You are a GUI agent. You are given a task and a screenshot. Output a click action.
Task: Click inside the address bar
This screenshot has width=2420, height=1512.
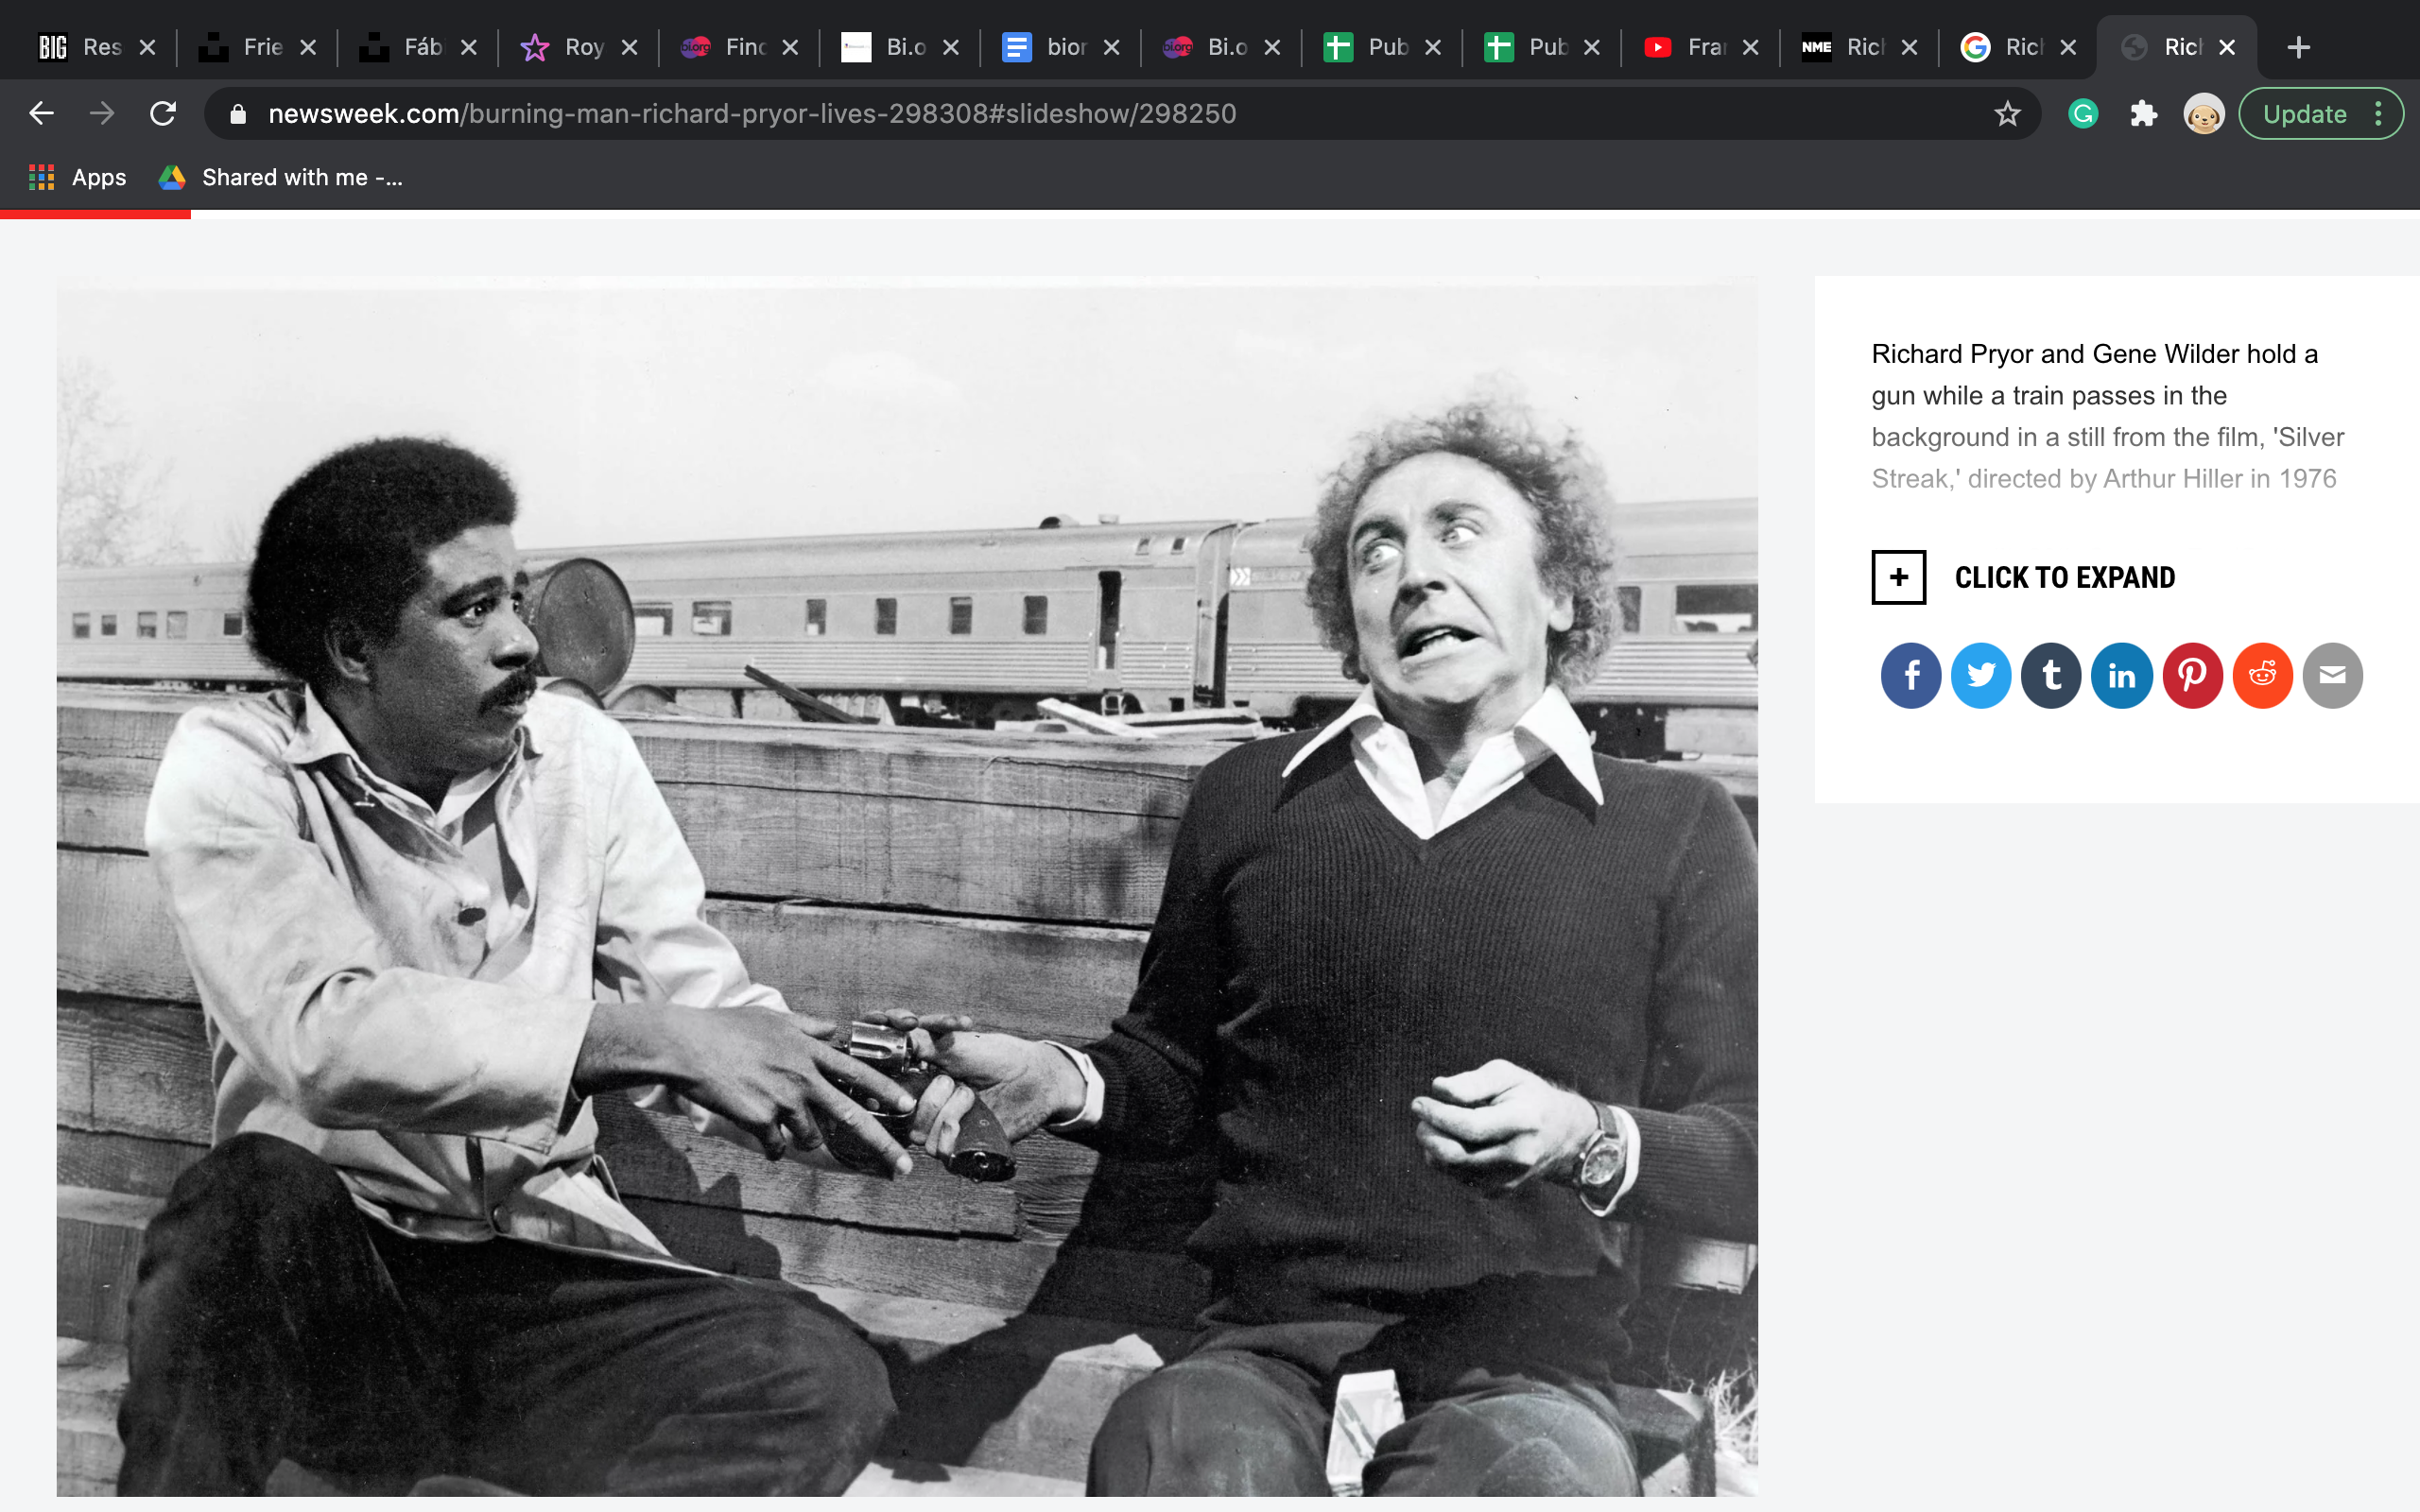click(x=800, y=113)
